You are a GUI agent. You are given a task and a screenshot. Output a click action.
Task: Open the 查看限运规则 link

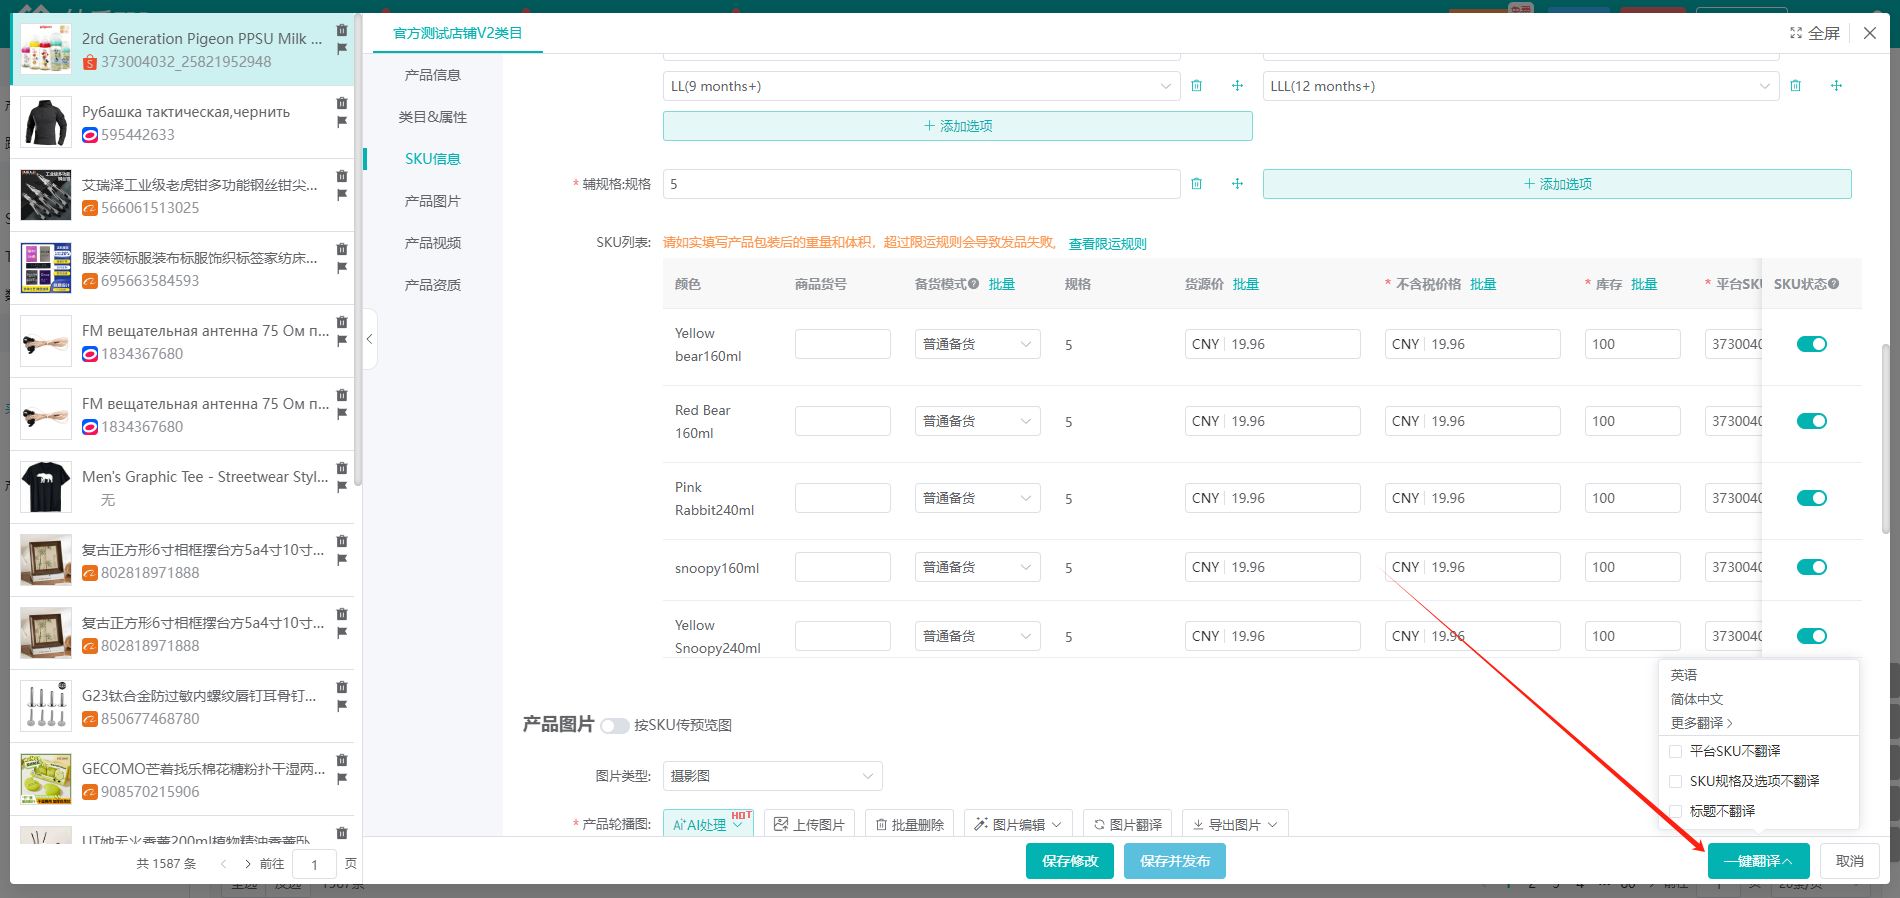pyautogui.click(x=1107, y=244)
